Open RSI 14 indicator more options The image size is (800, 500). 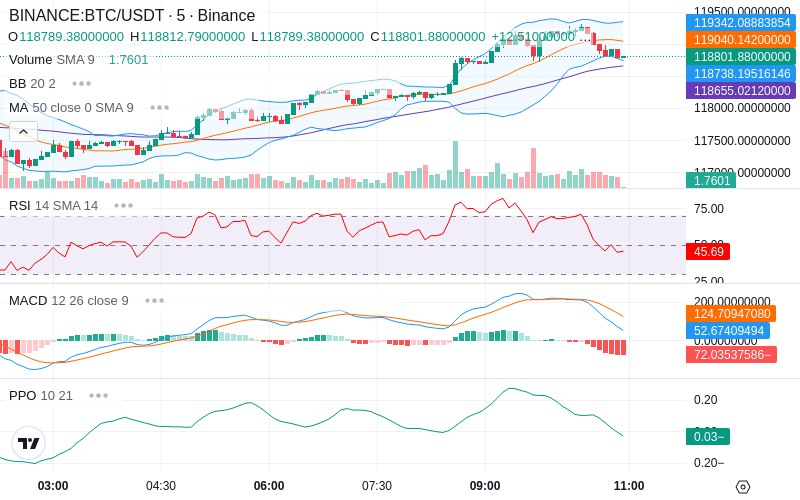coord(123,206)
